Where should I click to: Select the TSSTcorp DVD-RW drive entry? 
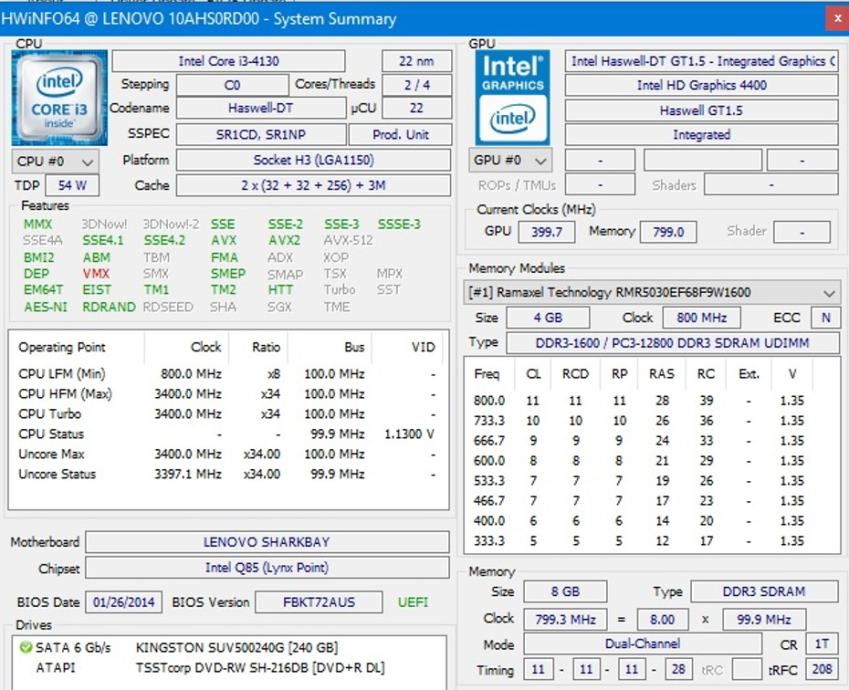[259, 667]
